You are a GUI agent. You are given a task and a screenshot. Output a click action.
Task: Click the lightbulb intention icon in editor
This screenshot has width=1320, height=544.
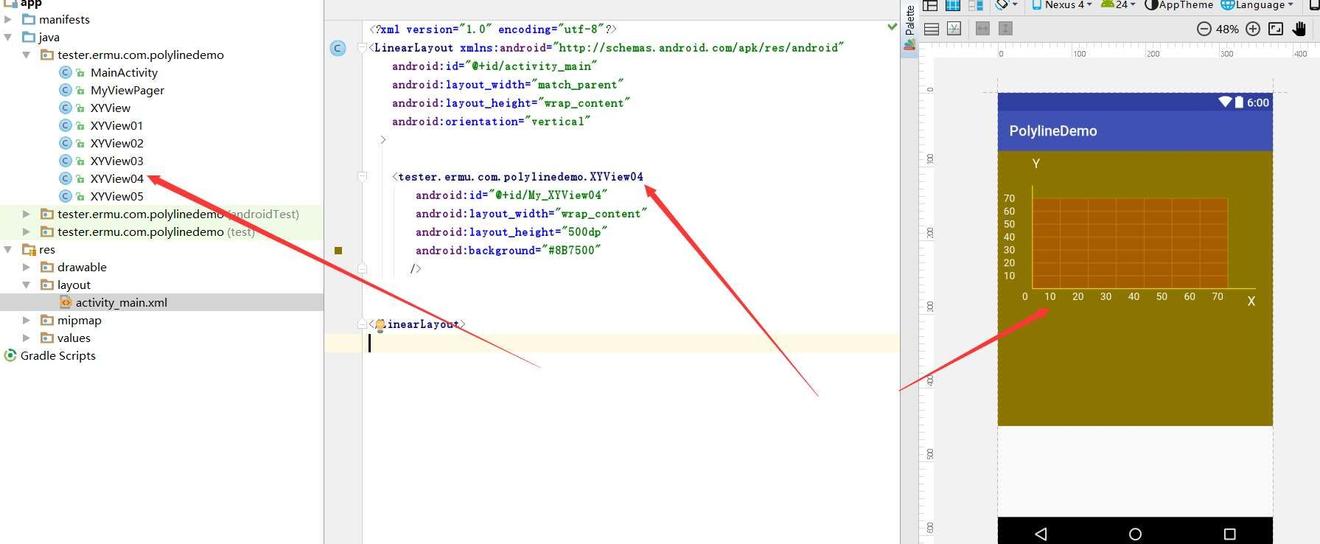380,325
